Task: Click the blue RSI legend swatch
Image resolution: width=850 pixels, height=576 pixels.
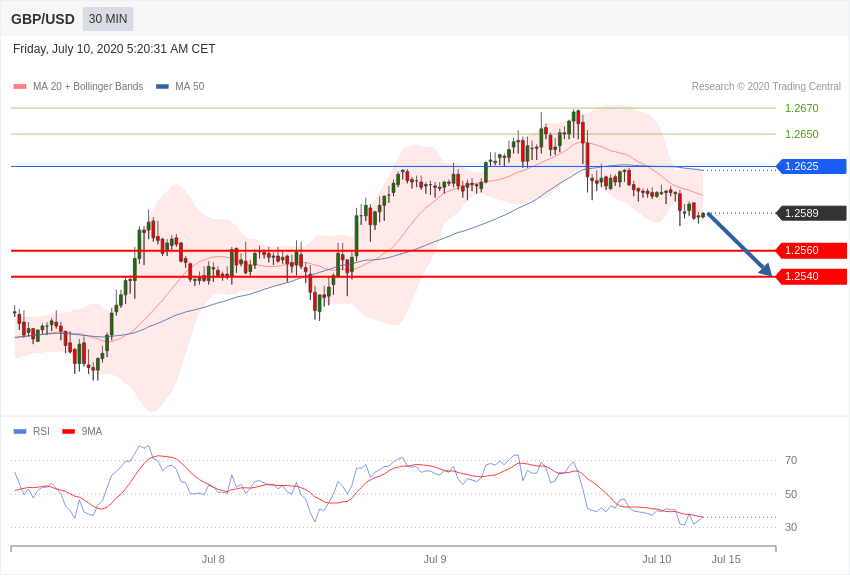Action: pos(20,432)
